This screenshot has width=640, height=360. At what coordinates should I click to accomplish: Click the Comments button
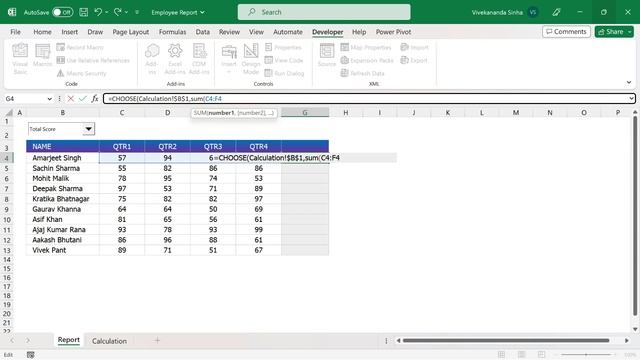pos(566,32)
